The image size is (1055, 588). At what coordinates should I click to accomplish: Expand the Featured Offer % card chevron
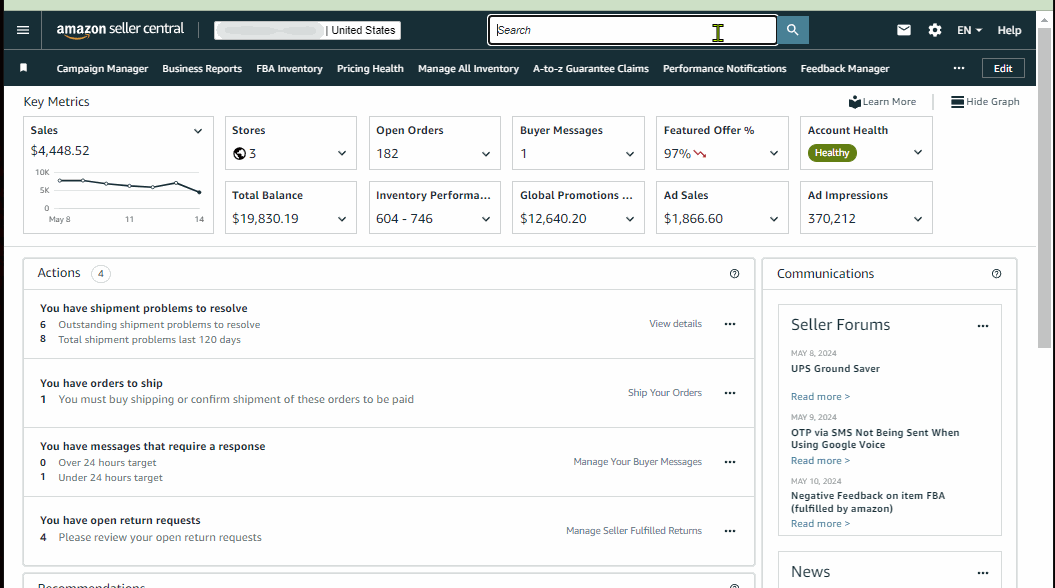(x=774, y=153)
